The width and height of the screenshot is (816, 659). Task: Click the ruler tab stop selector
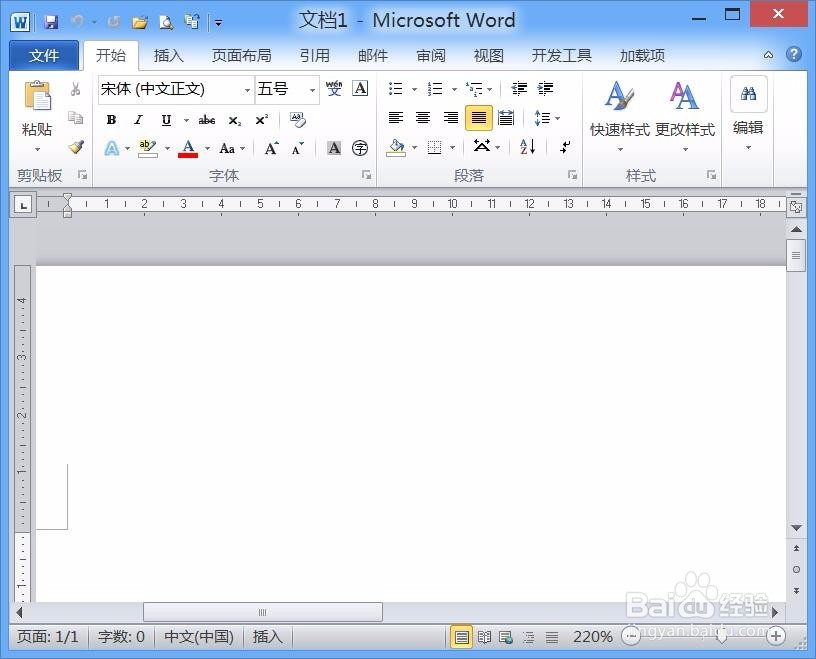[23, 206]
